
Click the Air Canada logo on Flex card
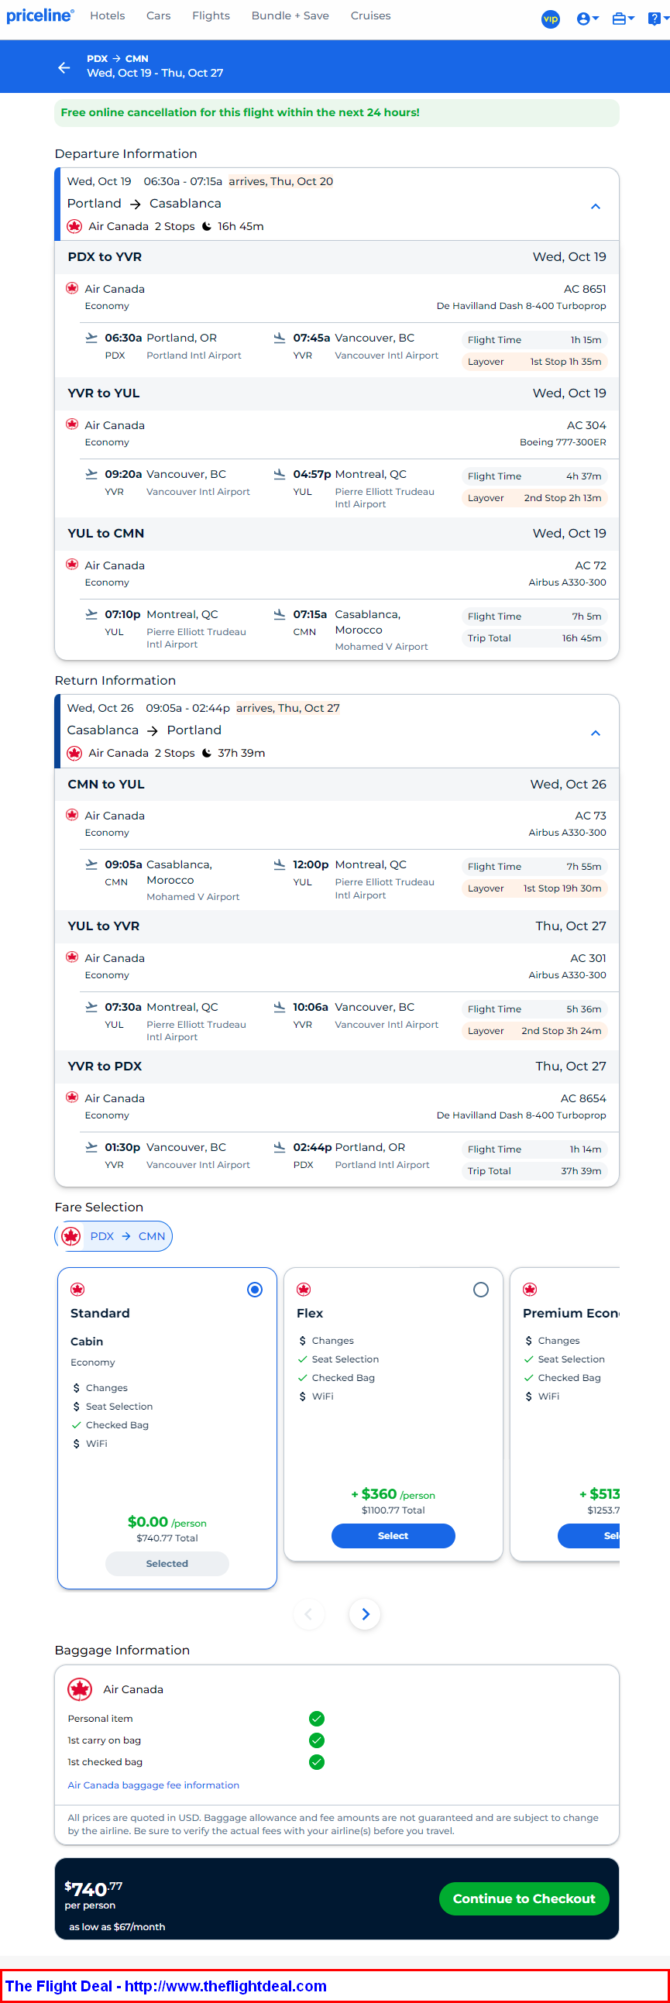click(x=304, y=1290)
